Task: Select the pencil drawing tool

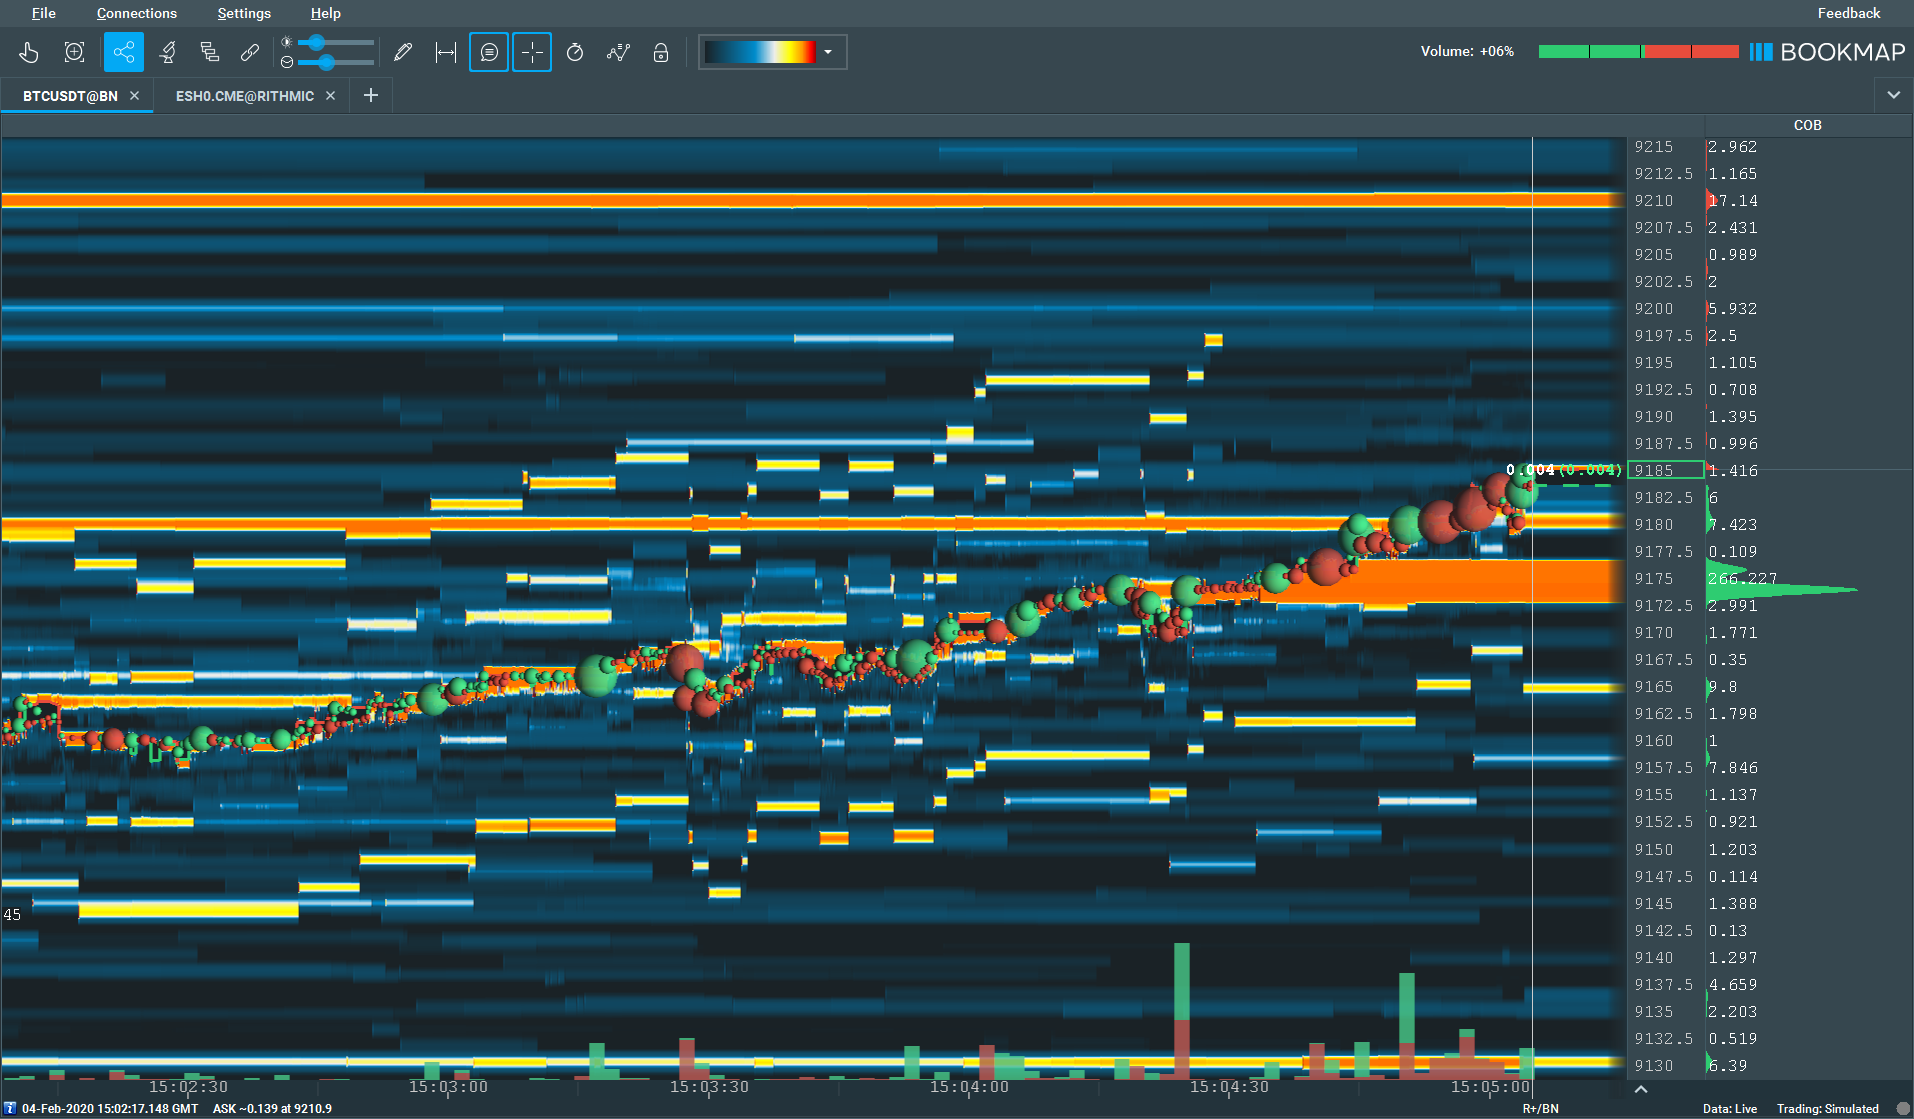Action: point(403,52)
